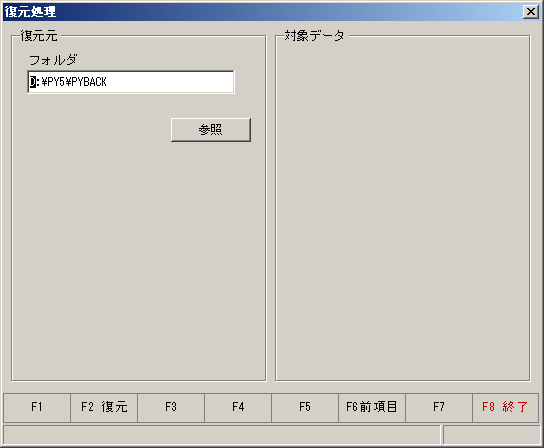Close the 復元処理 window

pyautogui.click(x=531, y=12)
